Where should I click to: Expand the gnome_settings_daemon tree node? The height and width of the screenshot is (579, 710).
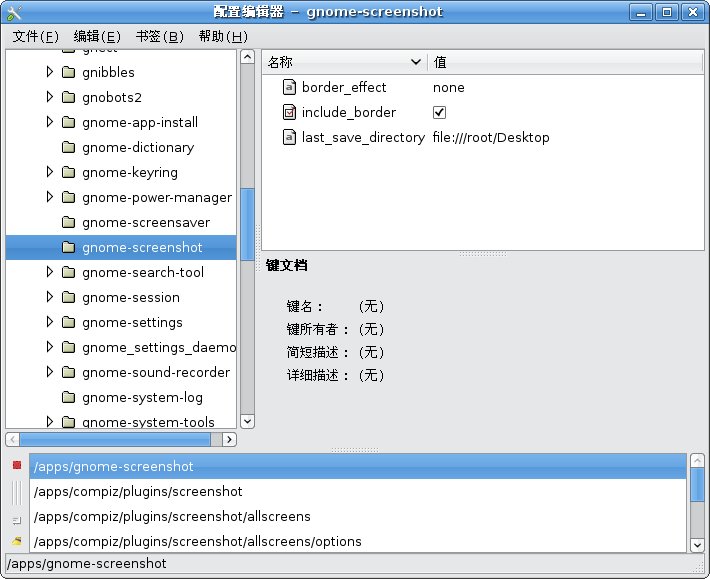point(50,347)
